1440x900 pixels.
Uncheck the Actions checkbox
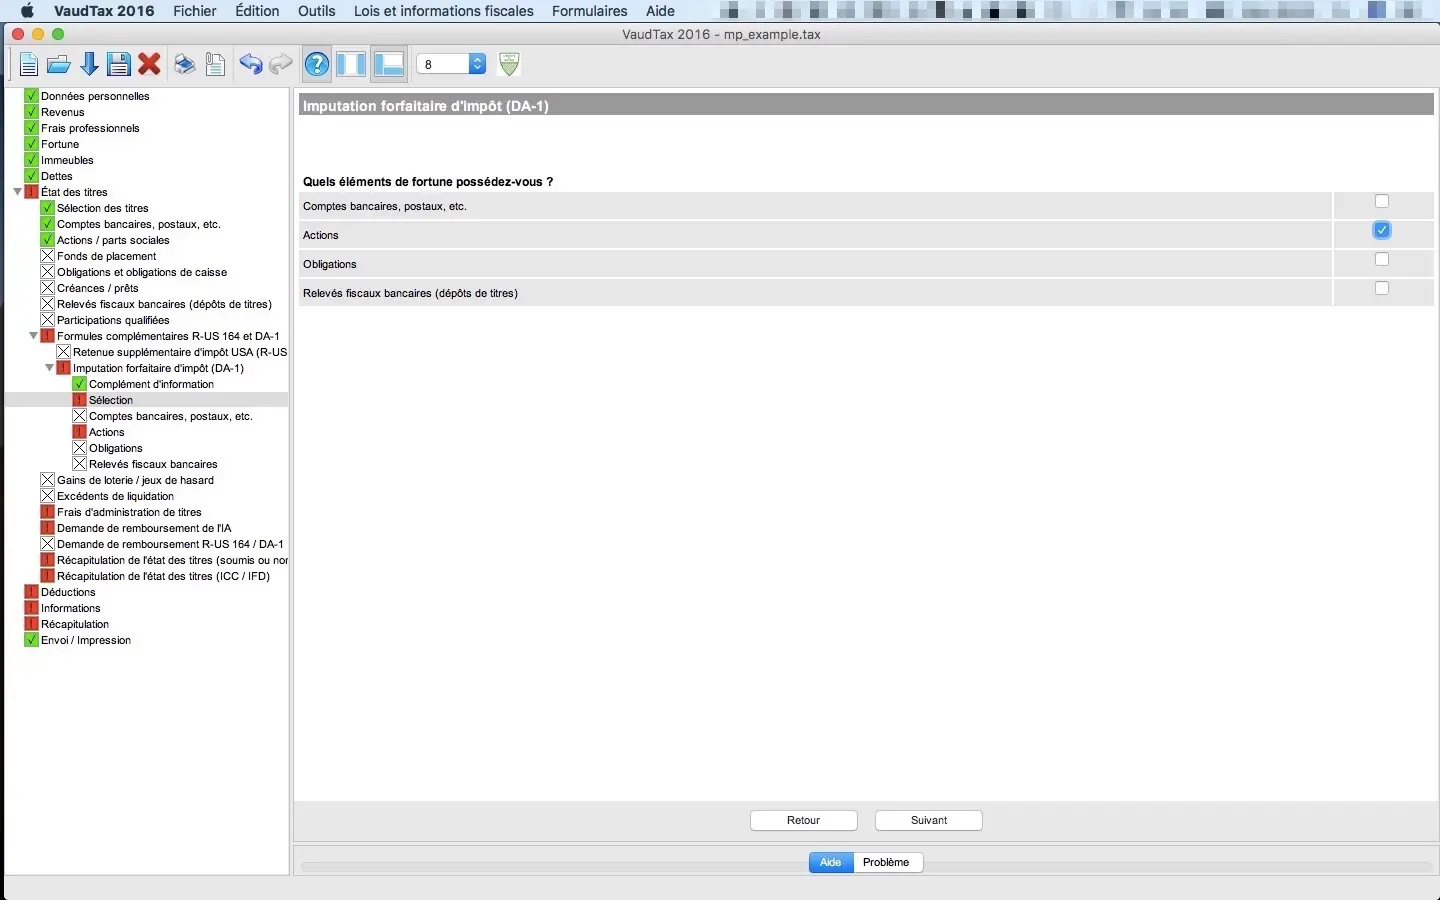(1382, 230)
